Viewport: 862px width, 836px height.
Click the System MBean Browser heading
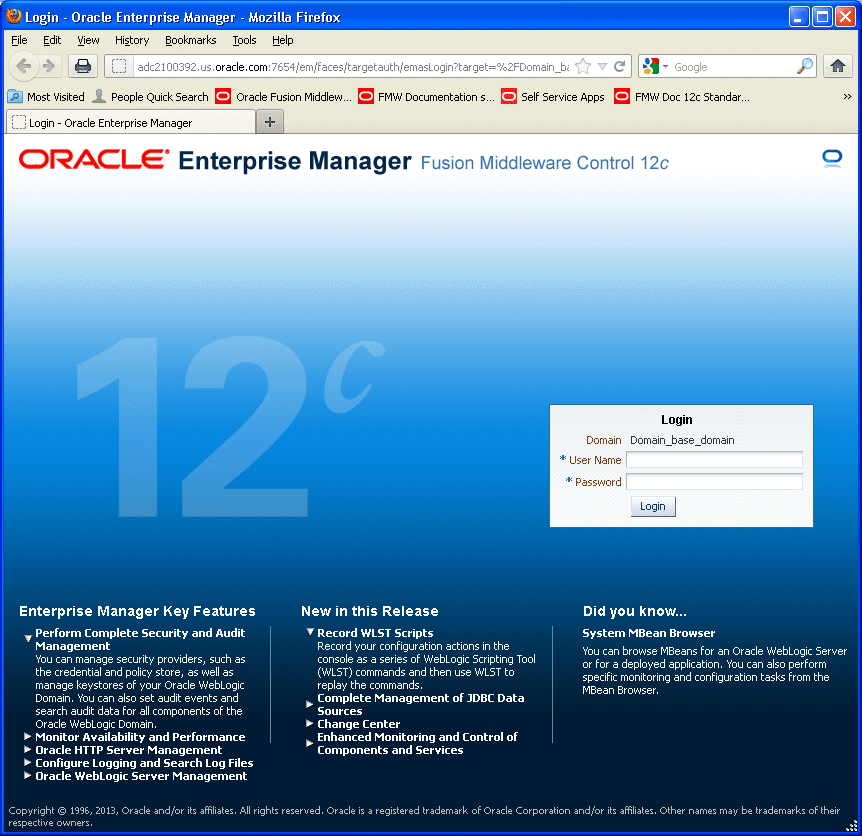click(x=649, y=633)
